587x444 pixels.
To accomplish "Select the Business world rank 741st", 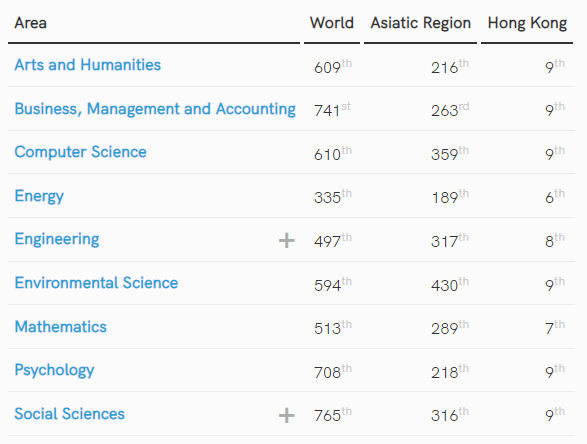I will 332,110.
